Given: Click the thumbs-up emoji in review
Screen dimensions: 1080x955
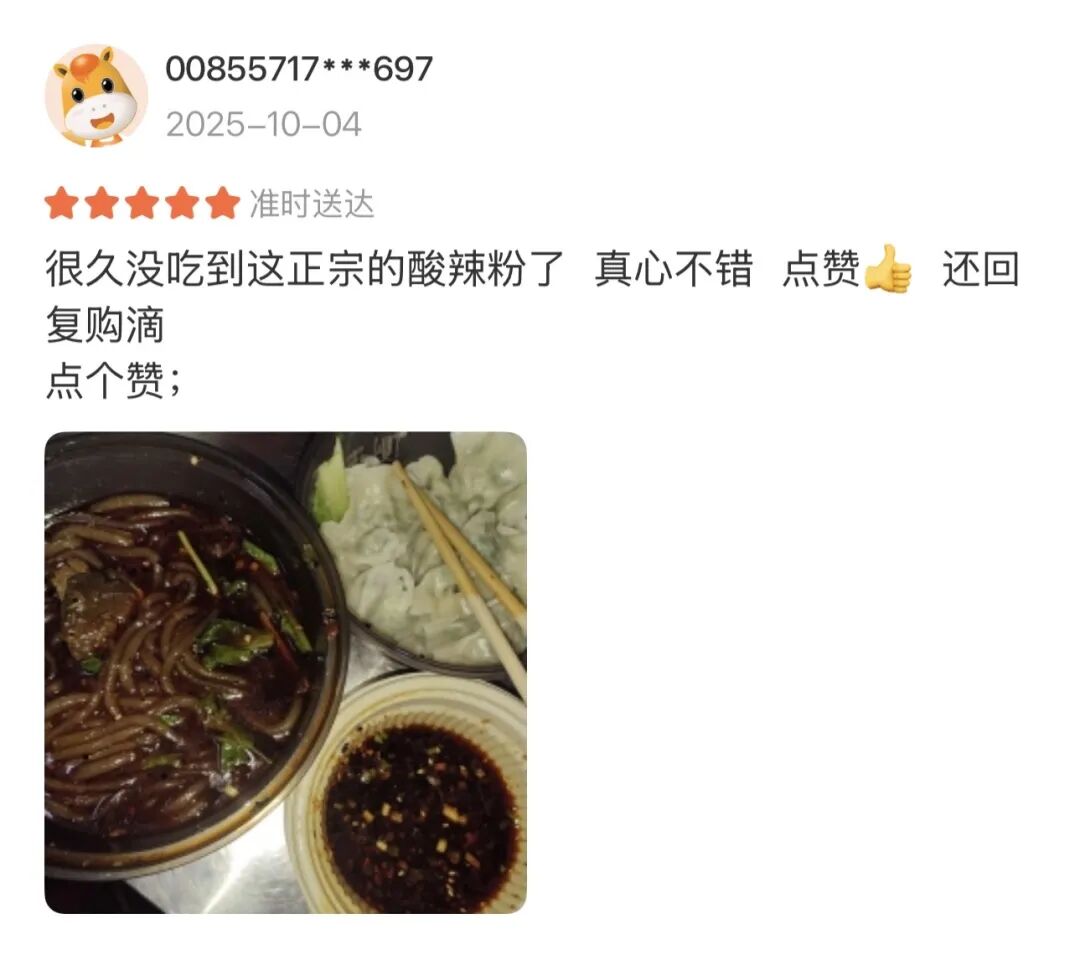Looking at the screenshot, I should click(889, 269).
